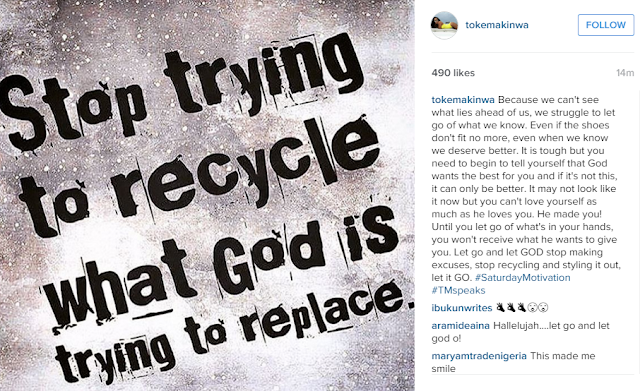This screenshot has width=640, height=391.
Task: Open the #SaturdayMotivation hashtag
Action: (522, 278)
